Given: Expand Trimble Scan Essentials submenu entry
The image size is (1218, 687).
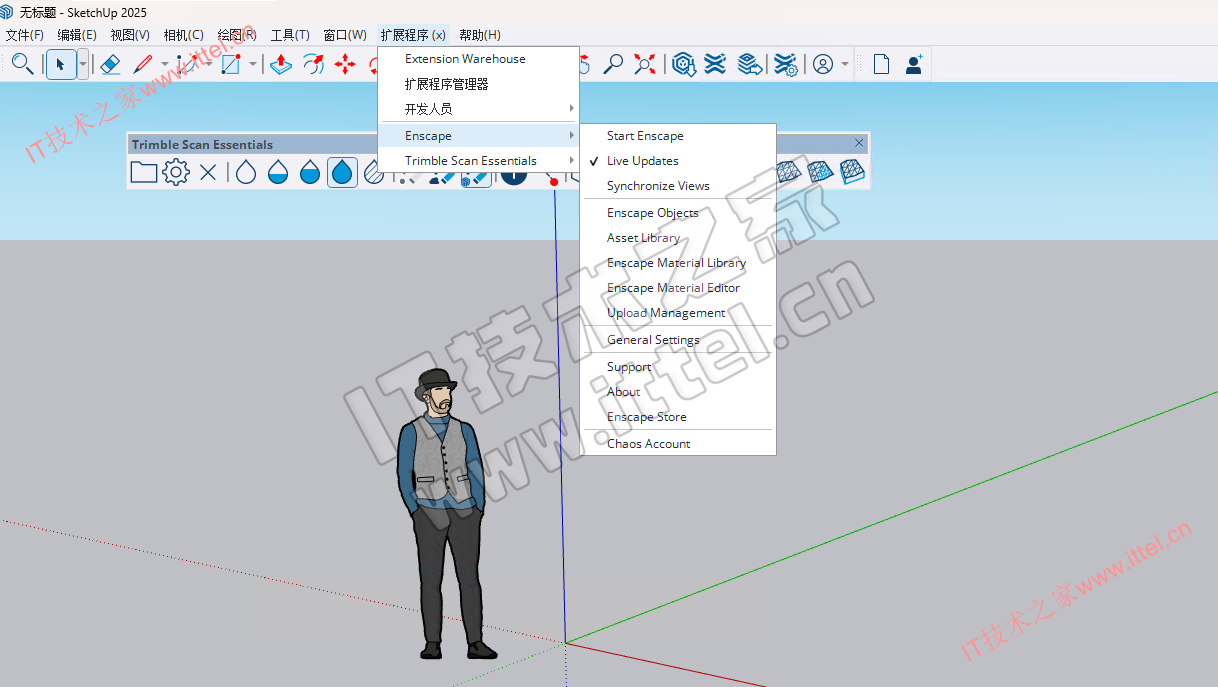Looking at the screenshot, I should point(479,161).
